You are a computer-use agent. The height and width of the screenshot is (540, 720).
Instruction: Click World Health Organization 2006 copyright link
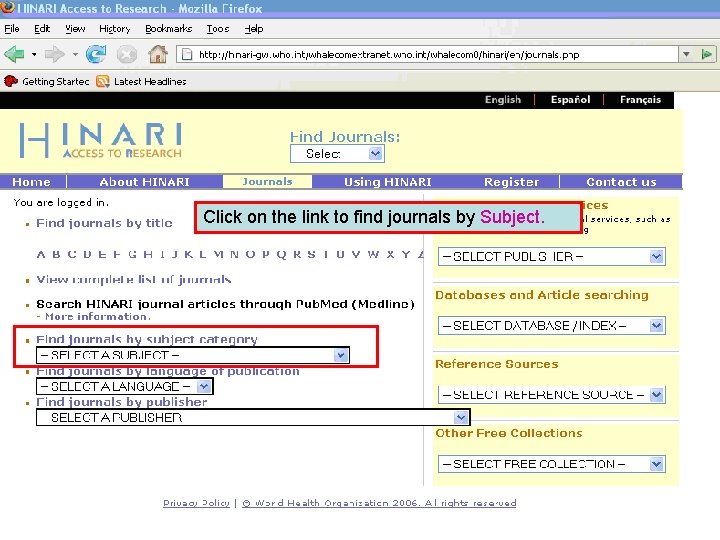[379, 503]
